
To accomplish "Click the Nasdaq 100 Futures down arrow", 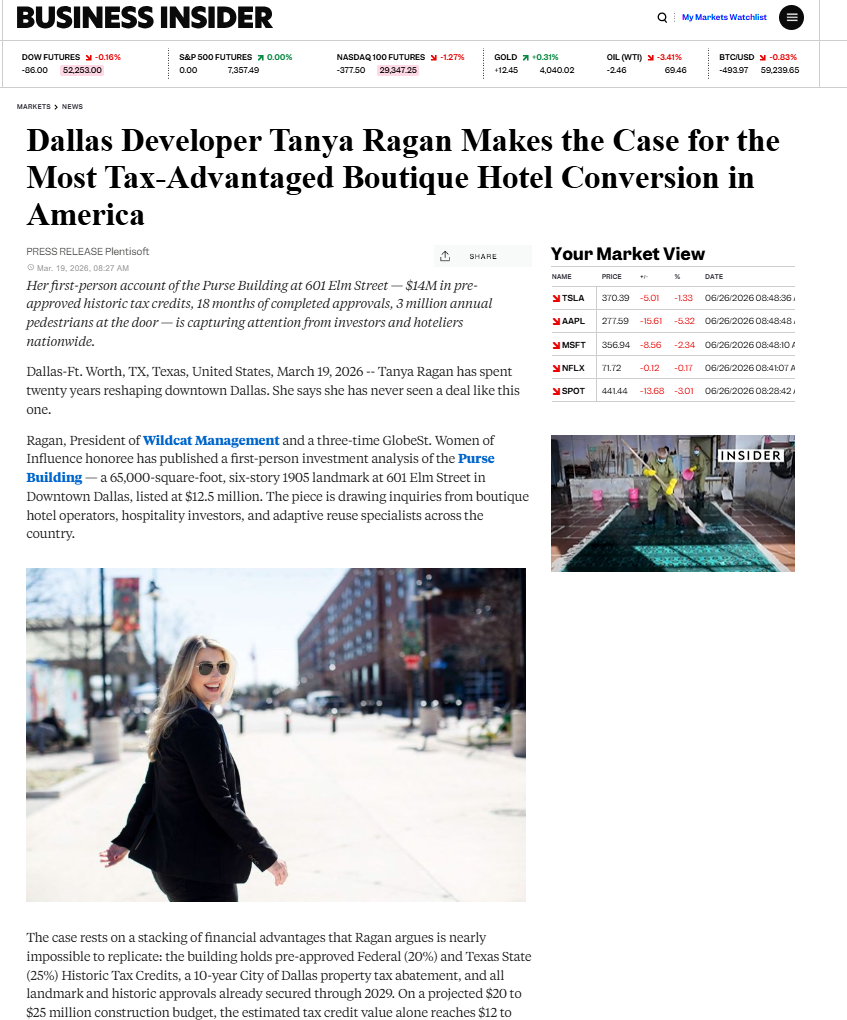I will tap(433, 58).
